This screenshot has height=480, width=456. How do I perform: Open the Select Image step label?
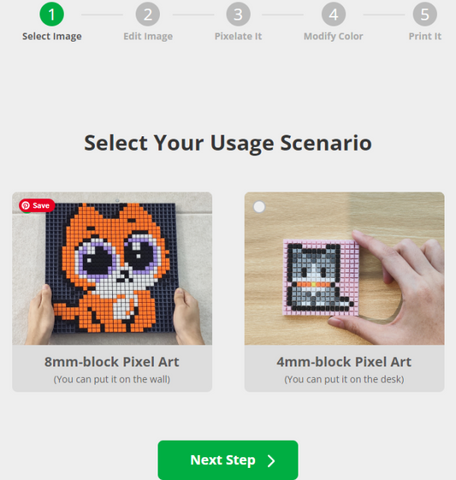pyautogui.click(x=52, y=36)
